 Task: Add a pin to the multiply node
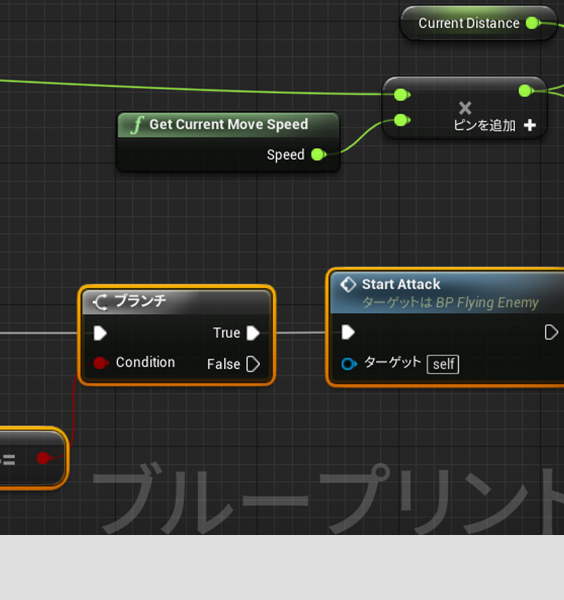(495, 125)
